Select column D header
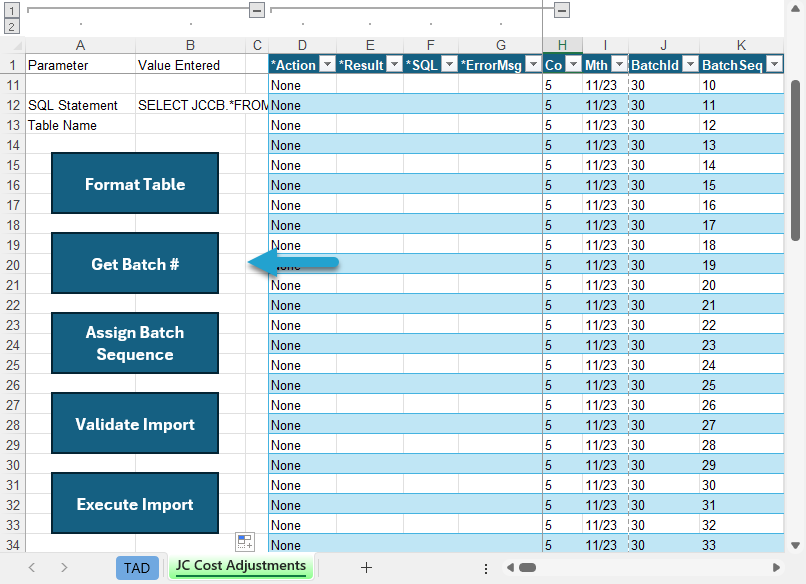Viewport: 806px width, 584px height. [302, 45]
